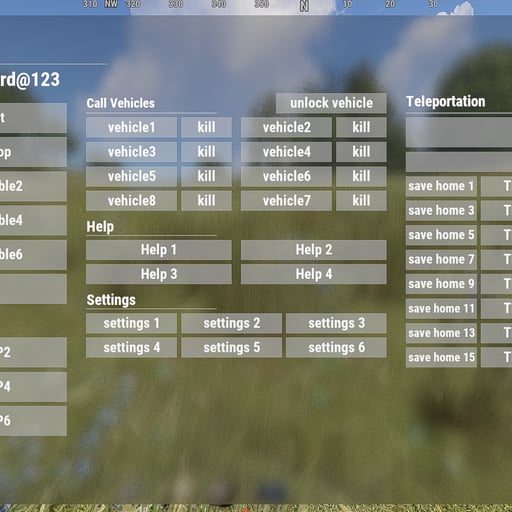Screen dimensions: 512x512
Task: Select save home 13
Action: click(x=441, y=333)
